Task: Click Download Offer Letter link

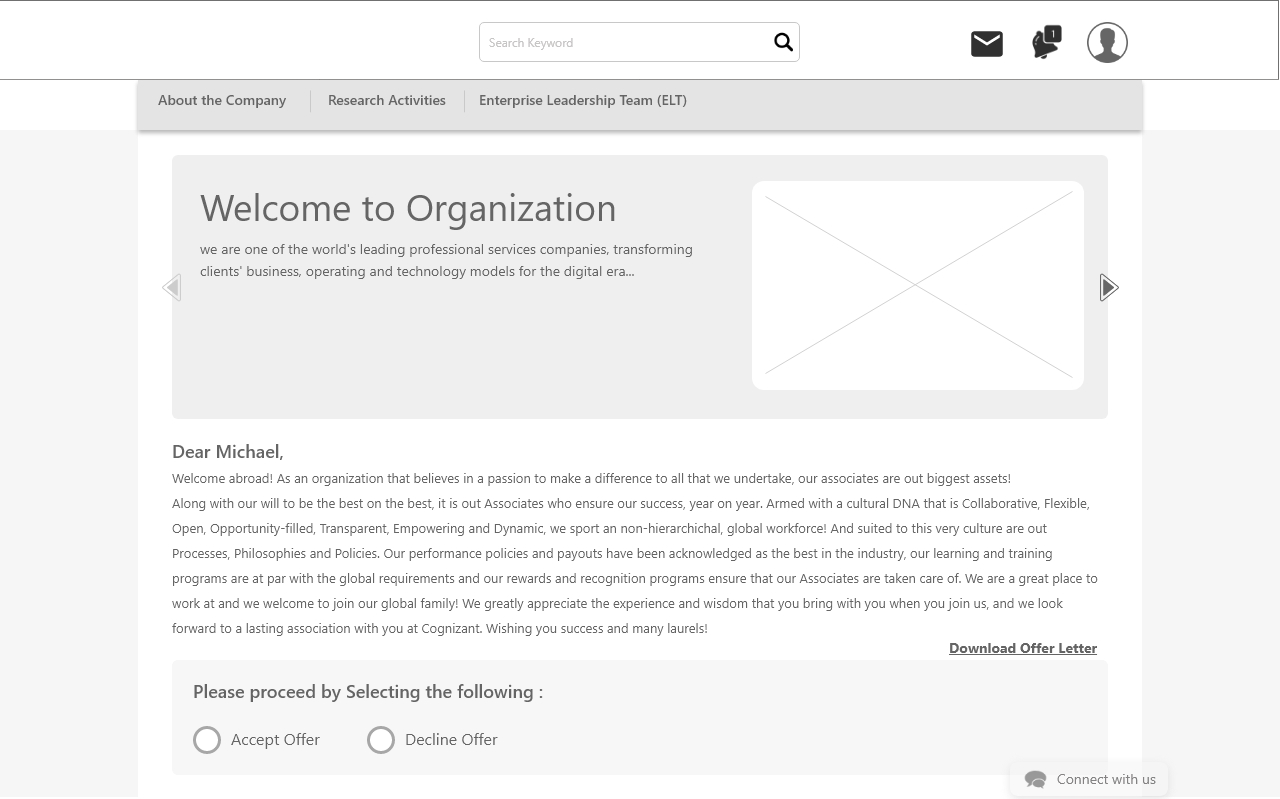Action: [1023, 648]
